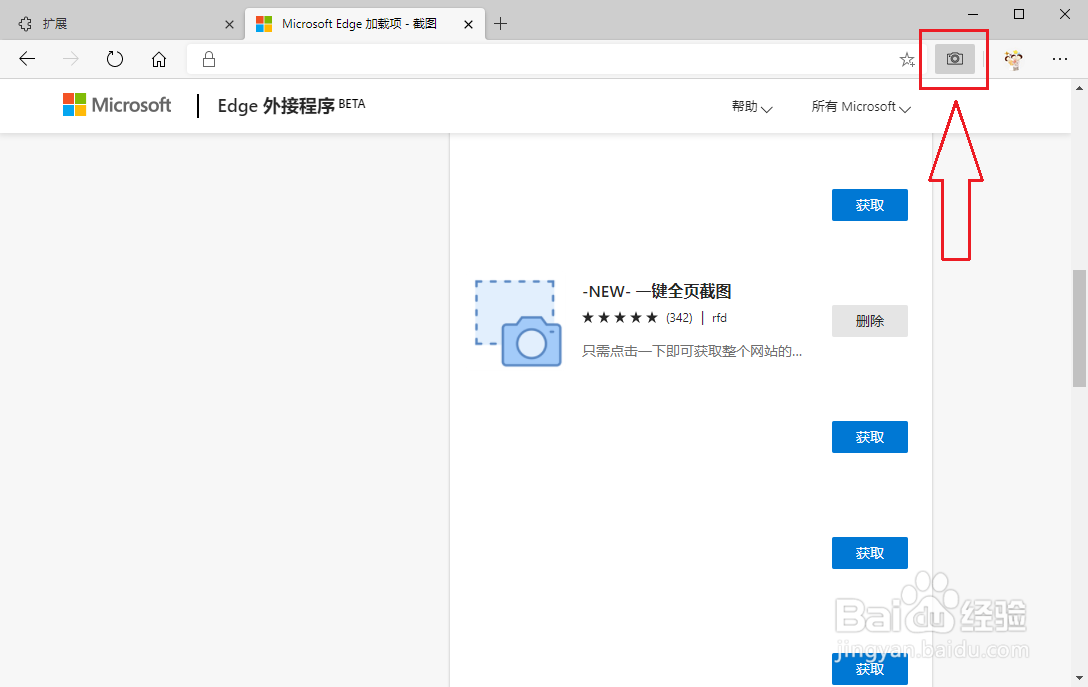Add page to favorites star
The width and height of the screenshot is (1088, 687).
tap(907, 60)
